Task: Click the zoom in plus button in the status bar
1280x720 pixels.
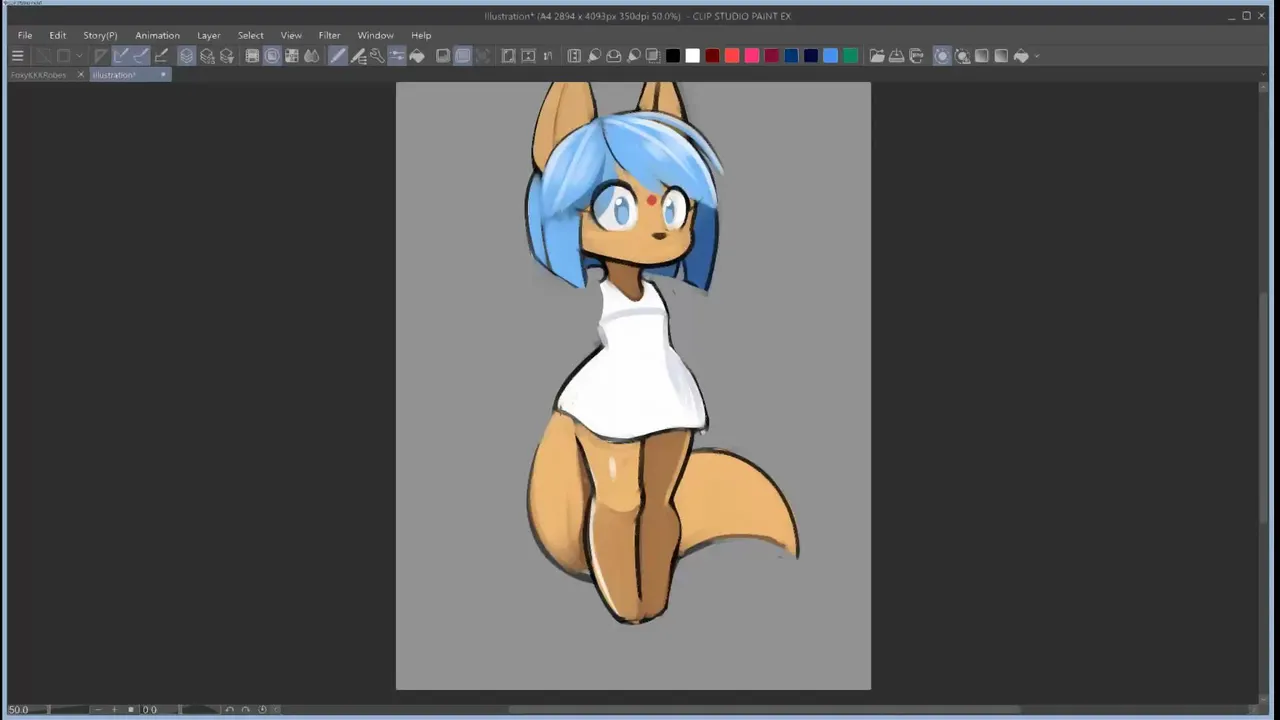Action: pos(114,709)
